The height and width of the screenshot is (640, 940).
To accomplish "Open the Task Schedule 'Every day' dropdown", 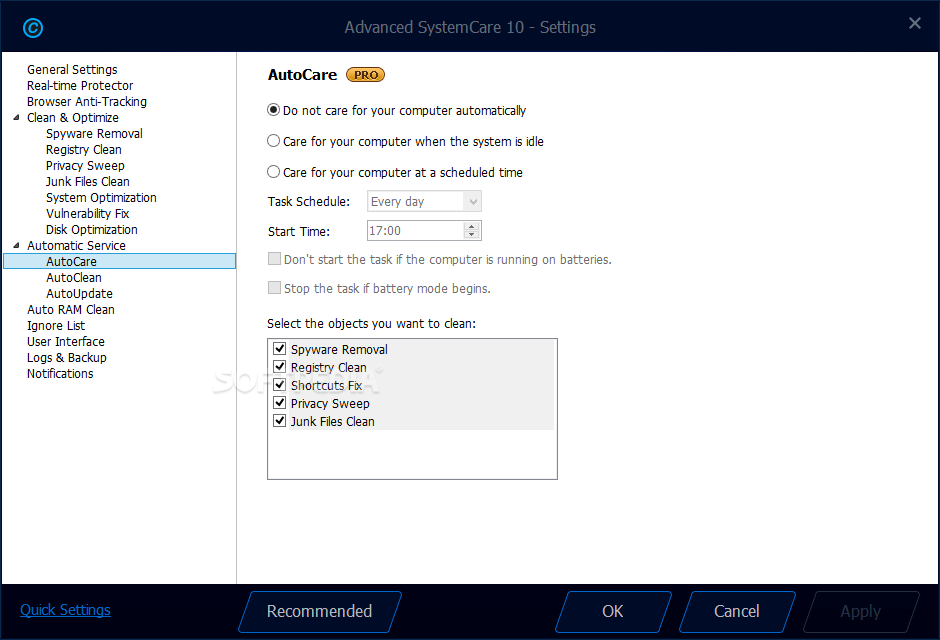I will pos(424,201).
